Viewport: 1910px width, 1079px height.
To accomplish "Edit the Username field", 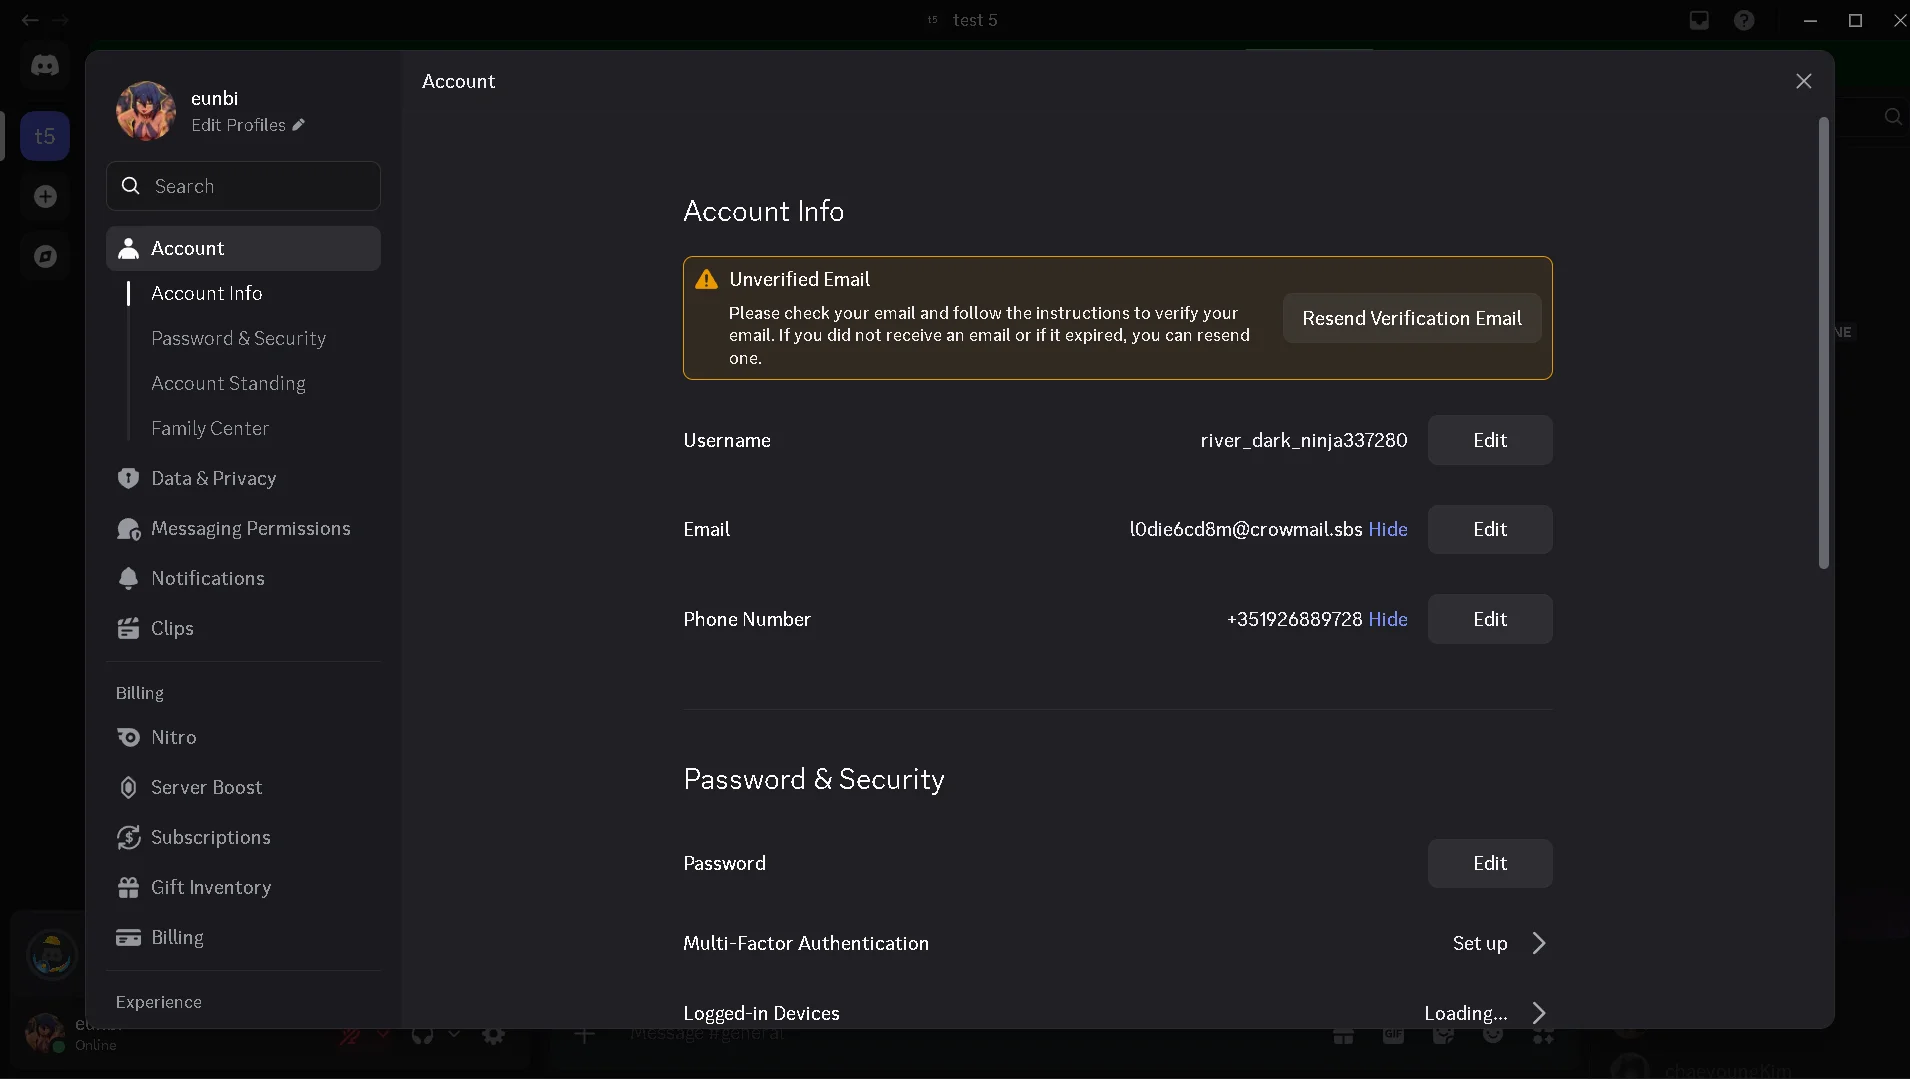I will pos(1489,440).
